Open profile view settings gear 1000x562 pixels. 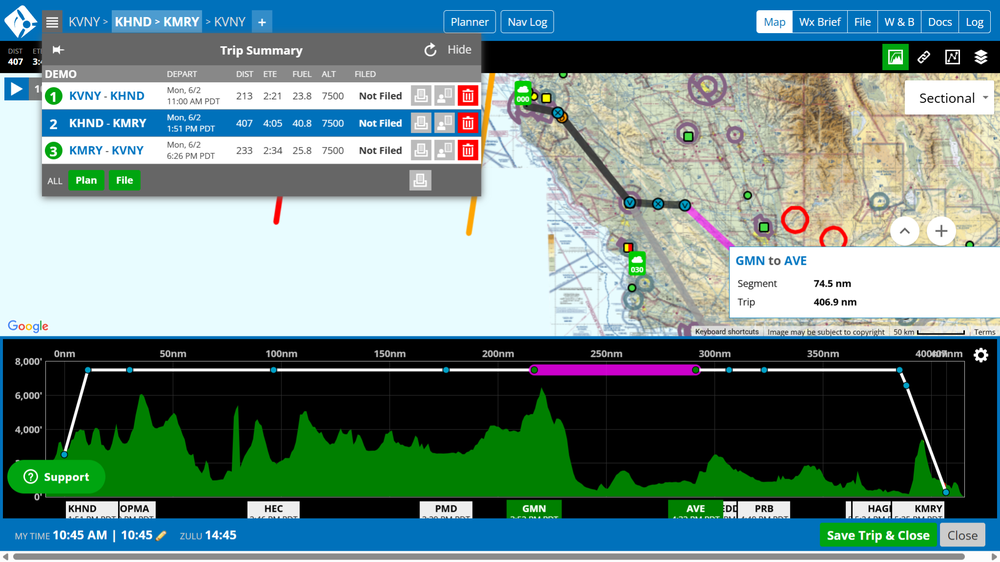click(980, 355)
